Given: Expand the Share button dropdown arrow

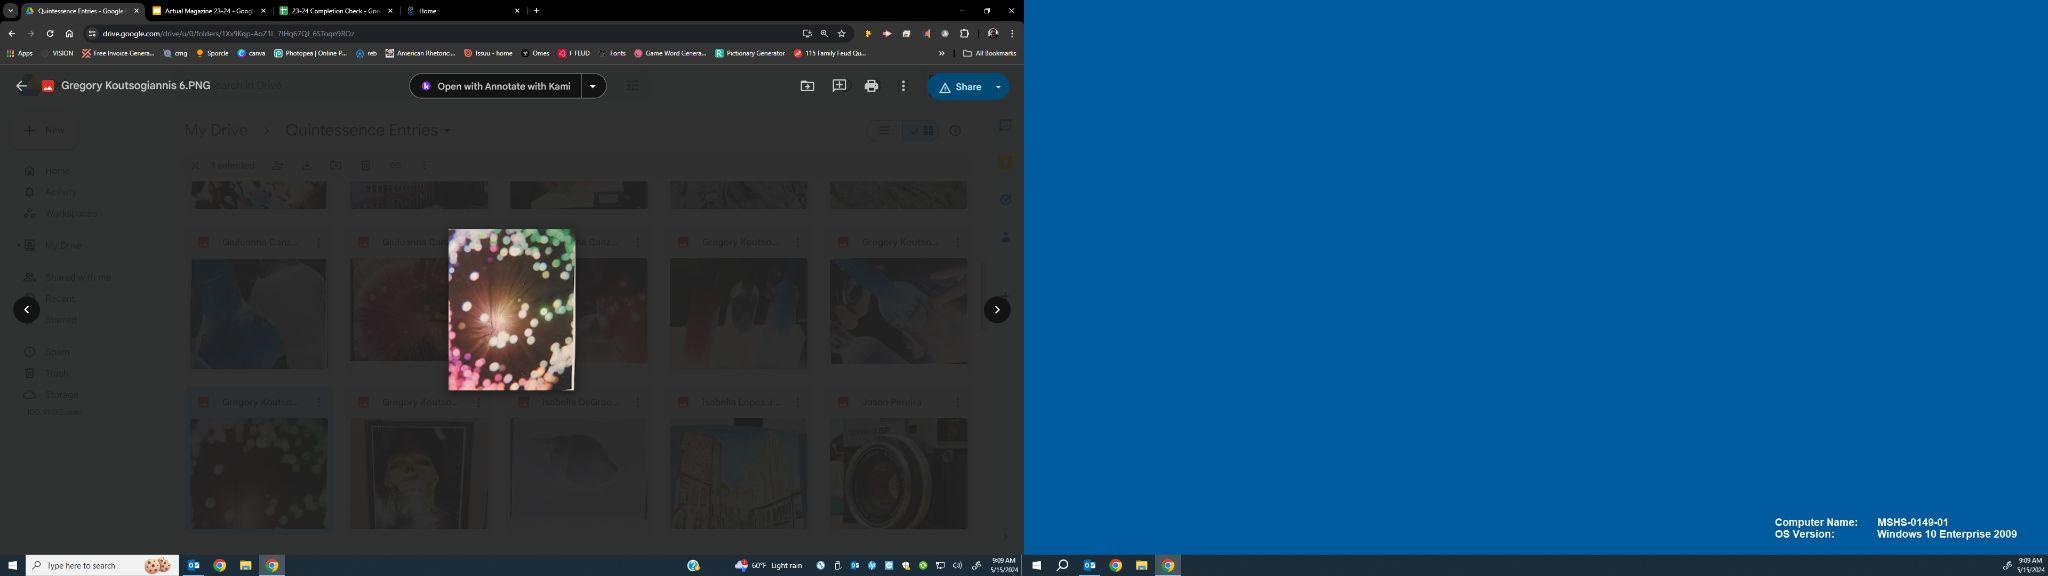Looking at the screenshot, I should pos(998,87).
